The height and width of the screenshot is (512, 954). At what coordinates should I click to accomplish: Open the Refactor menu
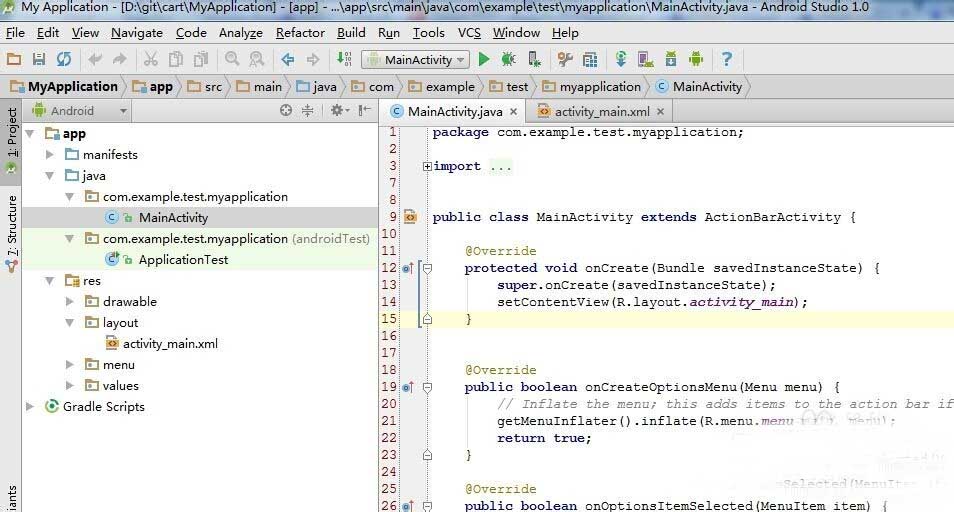click(x=300, y=33)
